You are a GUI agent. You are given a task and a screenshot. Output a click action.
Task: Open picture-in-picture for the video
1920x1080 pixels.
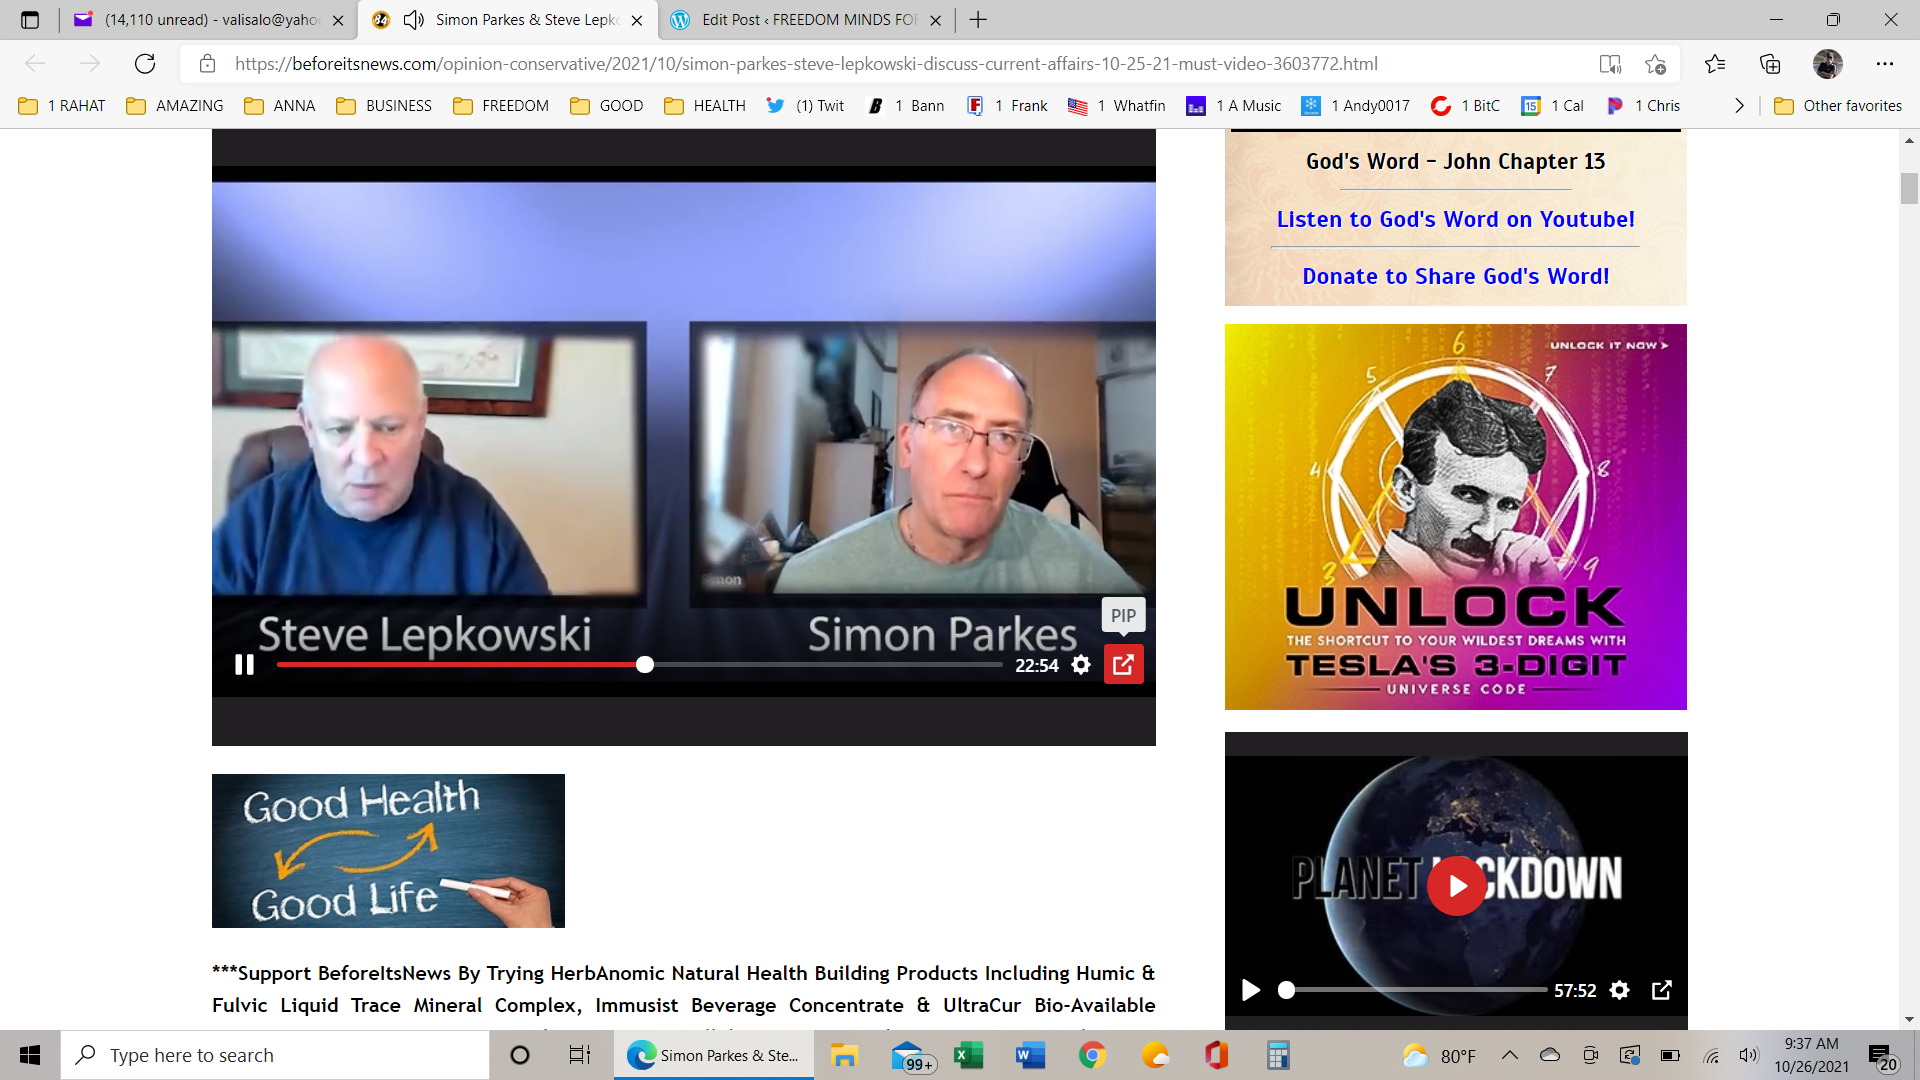click(x=1123, y=664)
